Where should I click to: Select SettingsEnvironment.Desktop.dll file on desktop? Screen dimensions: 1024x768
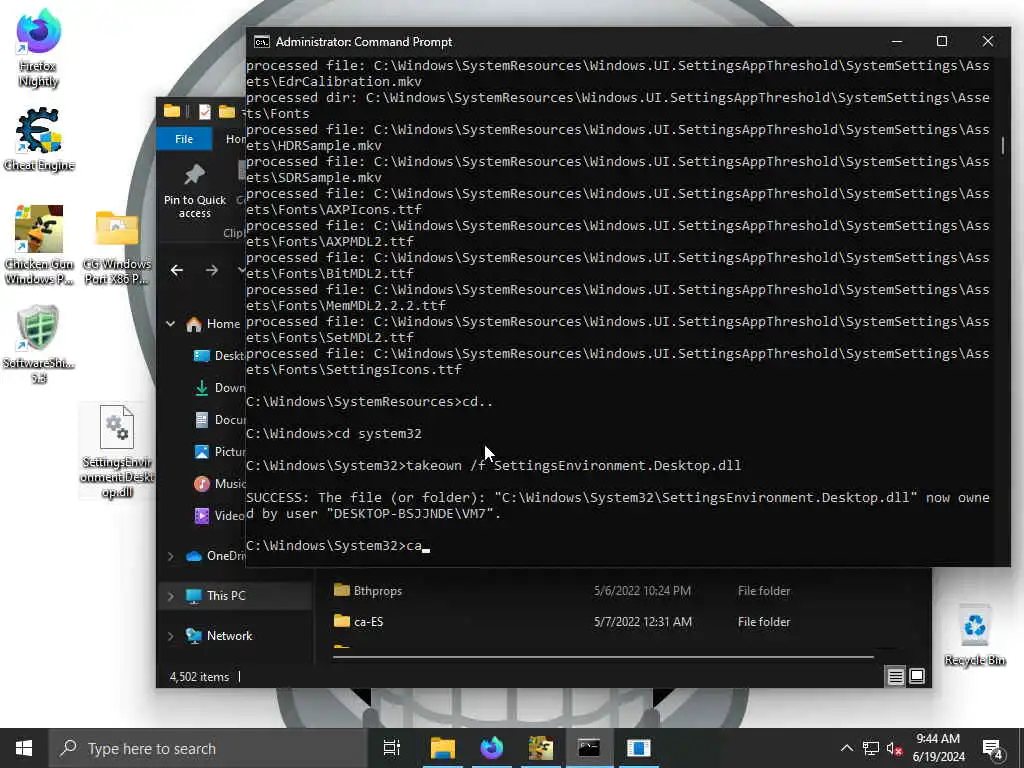(117, 451)
